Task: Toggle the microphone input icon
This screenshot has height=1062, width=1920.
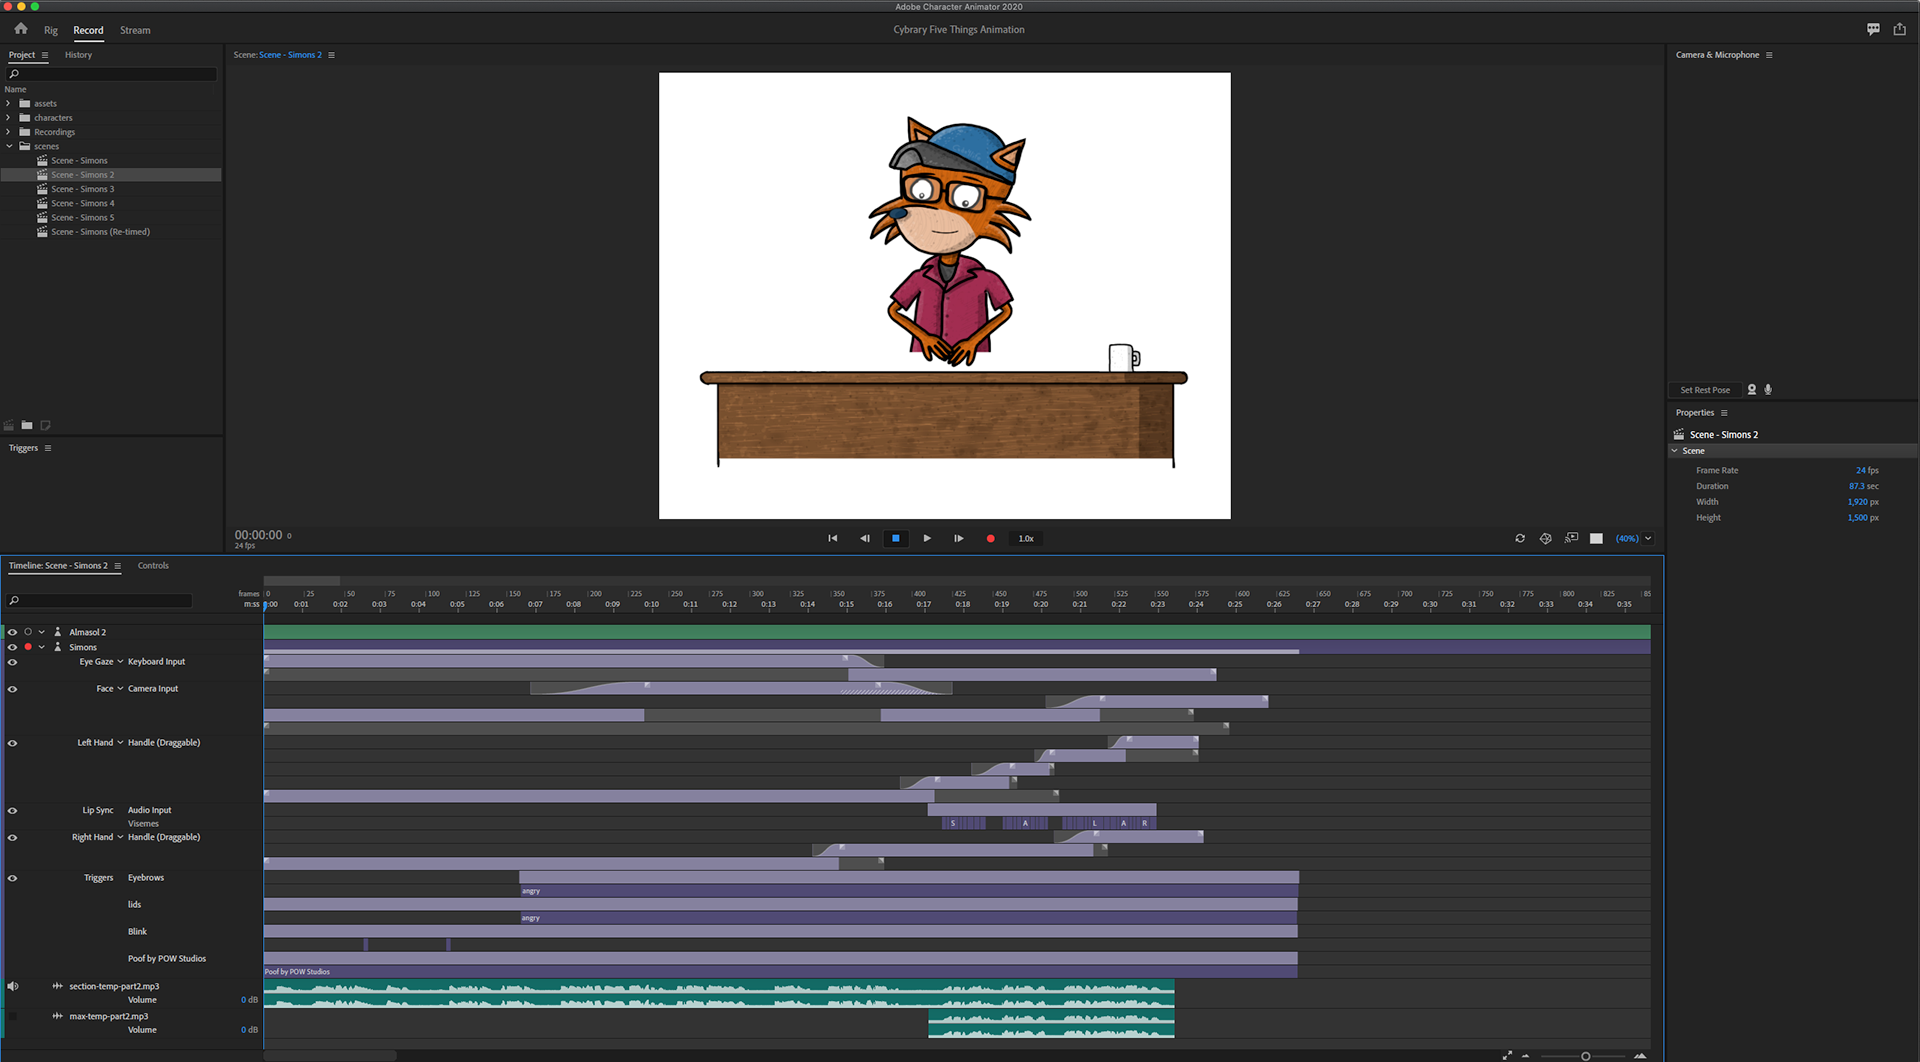Action: point(1768,390)
